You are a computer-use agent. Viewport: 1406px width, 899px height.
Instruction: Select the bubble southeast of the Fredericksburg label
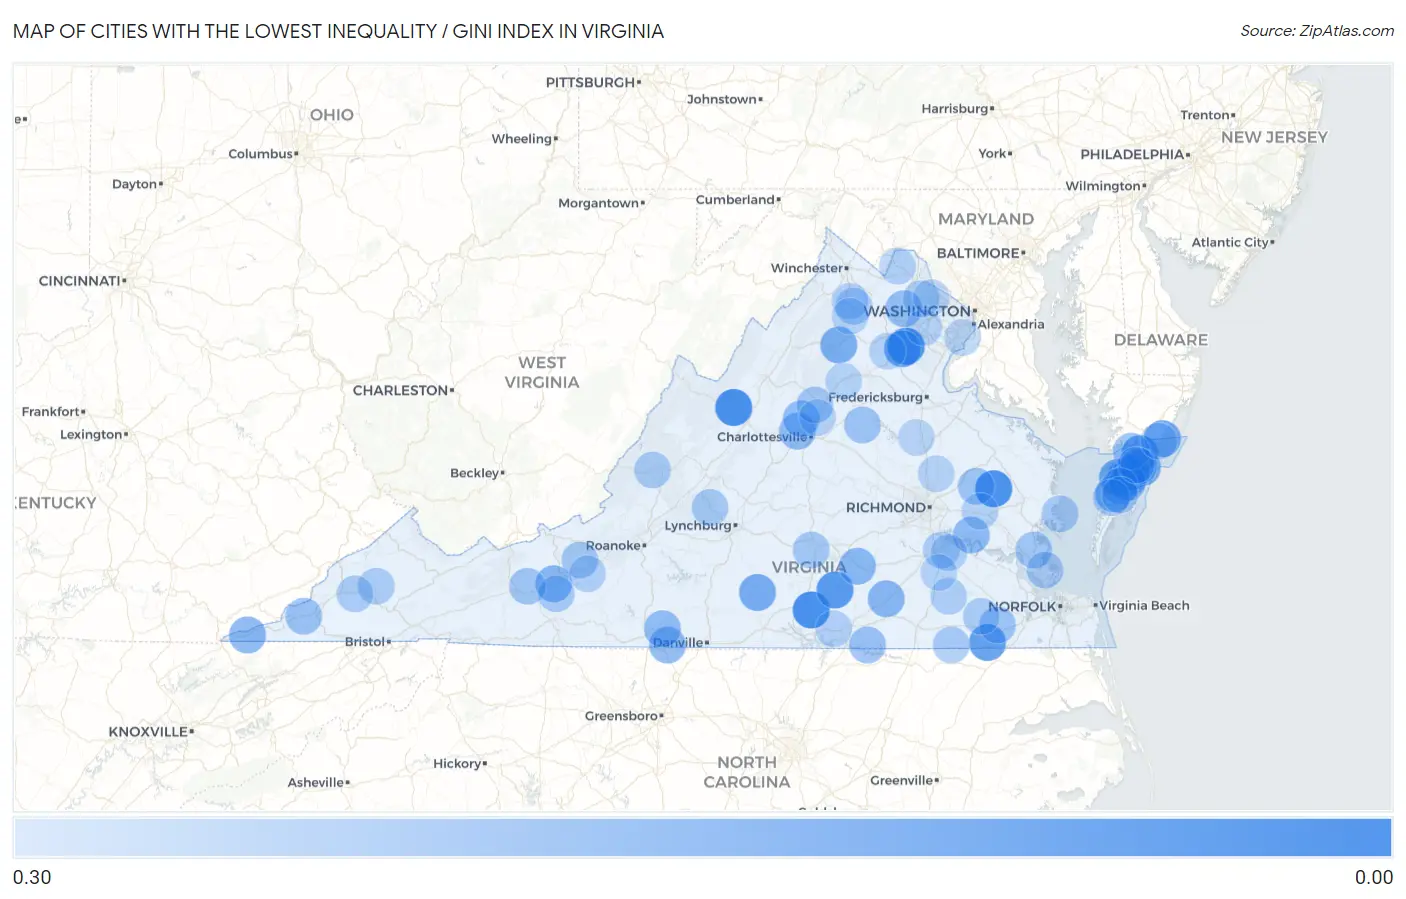[916, 437]
